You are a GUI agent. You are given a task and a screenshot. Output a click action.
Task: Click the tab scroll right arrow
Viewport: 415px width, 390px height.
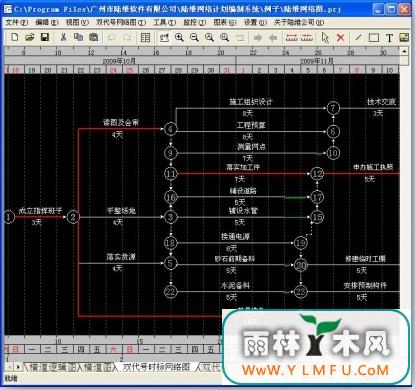[18, 367]
